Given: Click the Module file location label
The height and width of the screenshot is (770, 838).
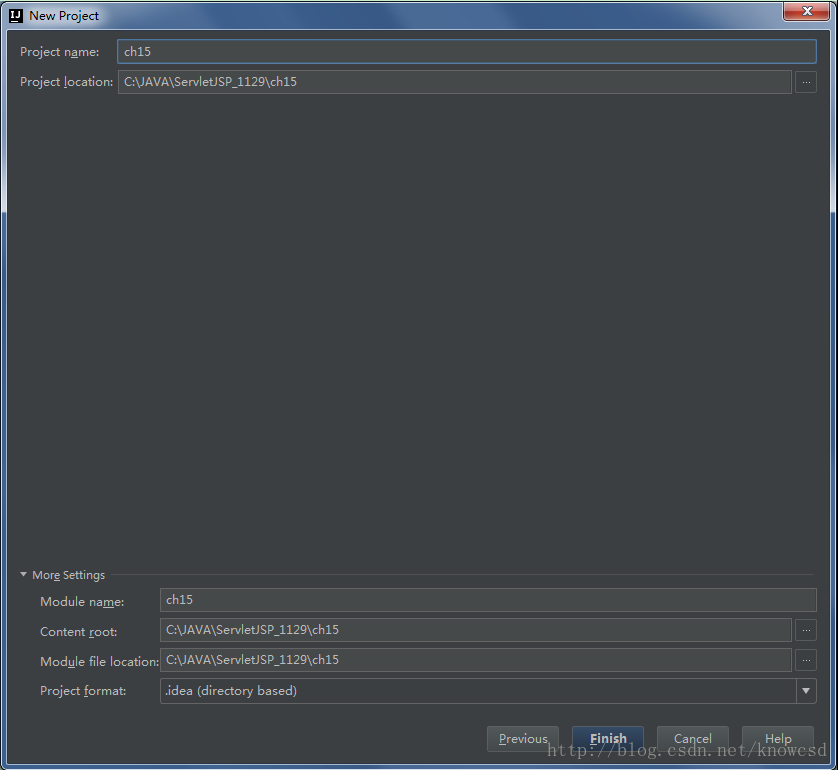Looking at the screenshot, I should (x=99, y=662).
